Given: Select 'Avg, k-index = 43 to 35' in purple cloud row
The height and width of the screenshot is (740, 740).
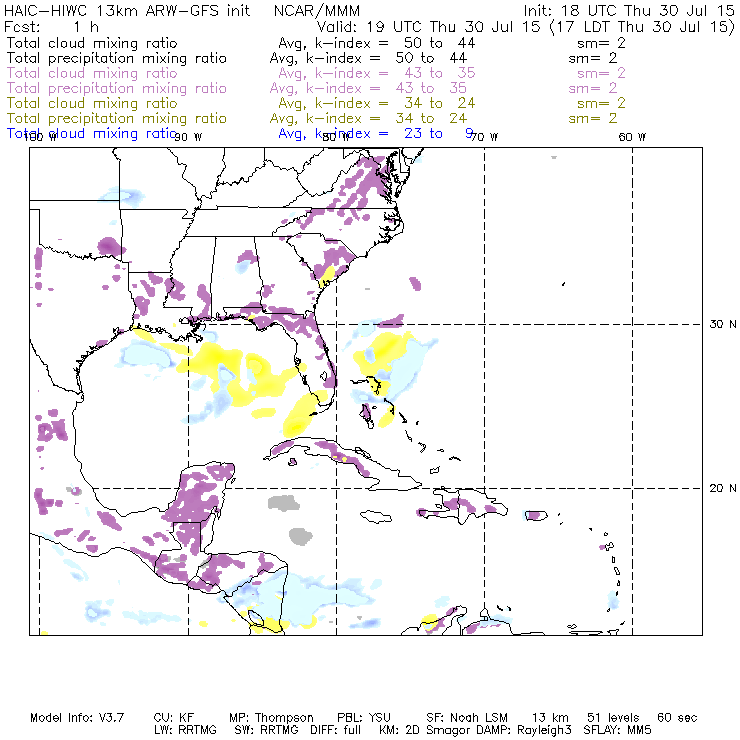Looking at the screenshot, I should (377, 73).
